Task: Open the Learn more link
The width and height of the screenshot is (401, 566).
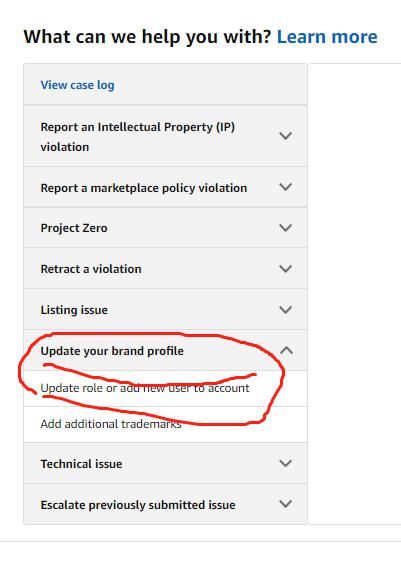Action: (327, 37)
